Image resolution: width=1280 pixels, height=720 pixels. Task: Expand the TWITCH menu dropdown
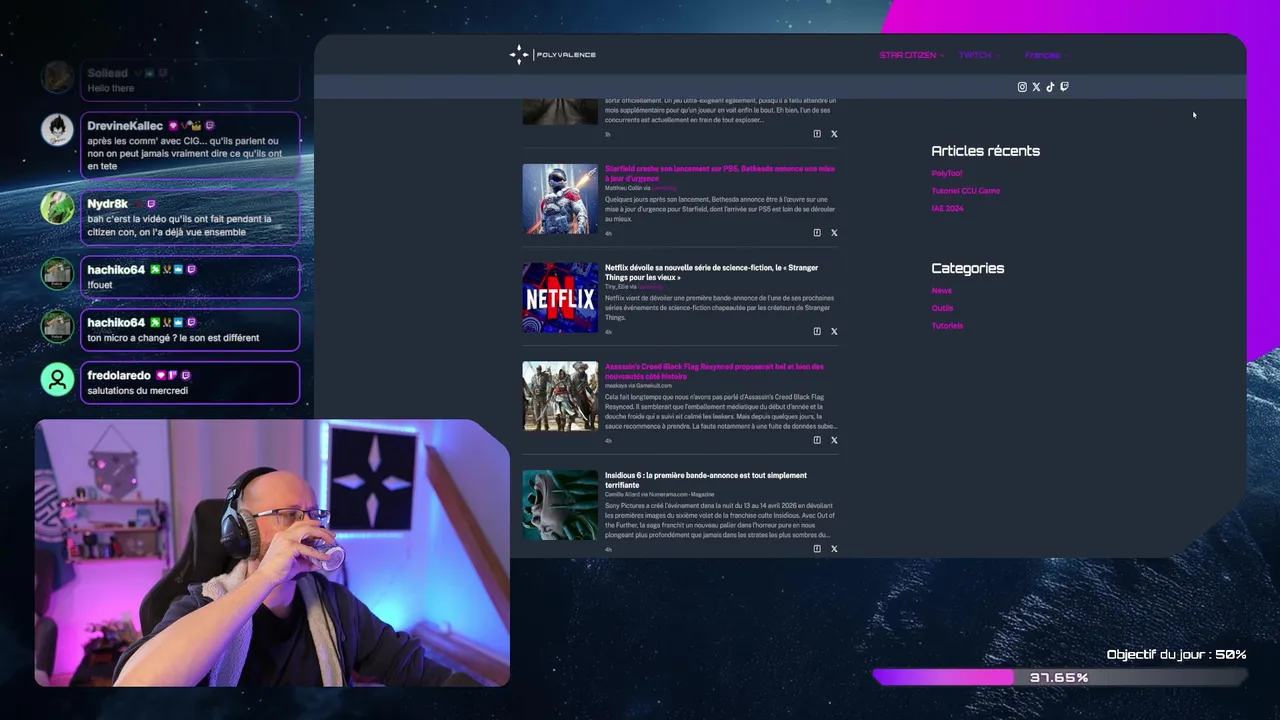pos(978,55)
